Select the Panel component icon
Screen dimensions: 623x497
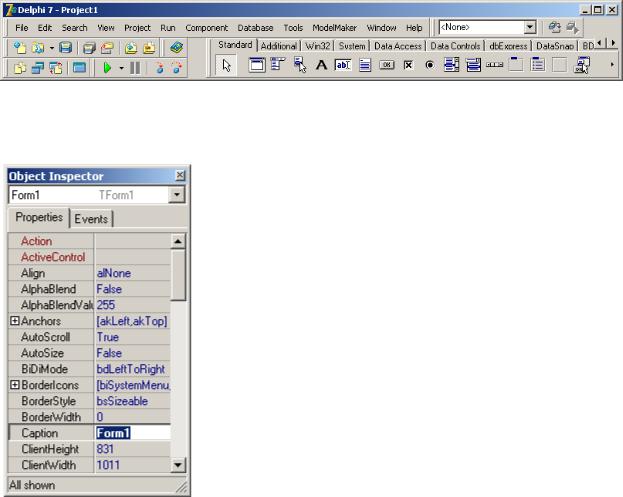559,65
